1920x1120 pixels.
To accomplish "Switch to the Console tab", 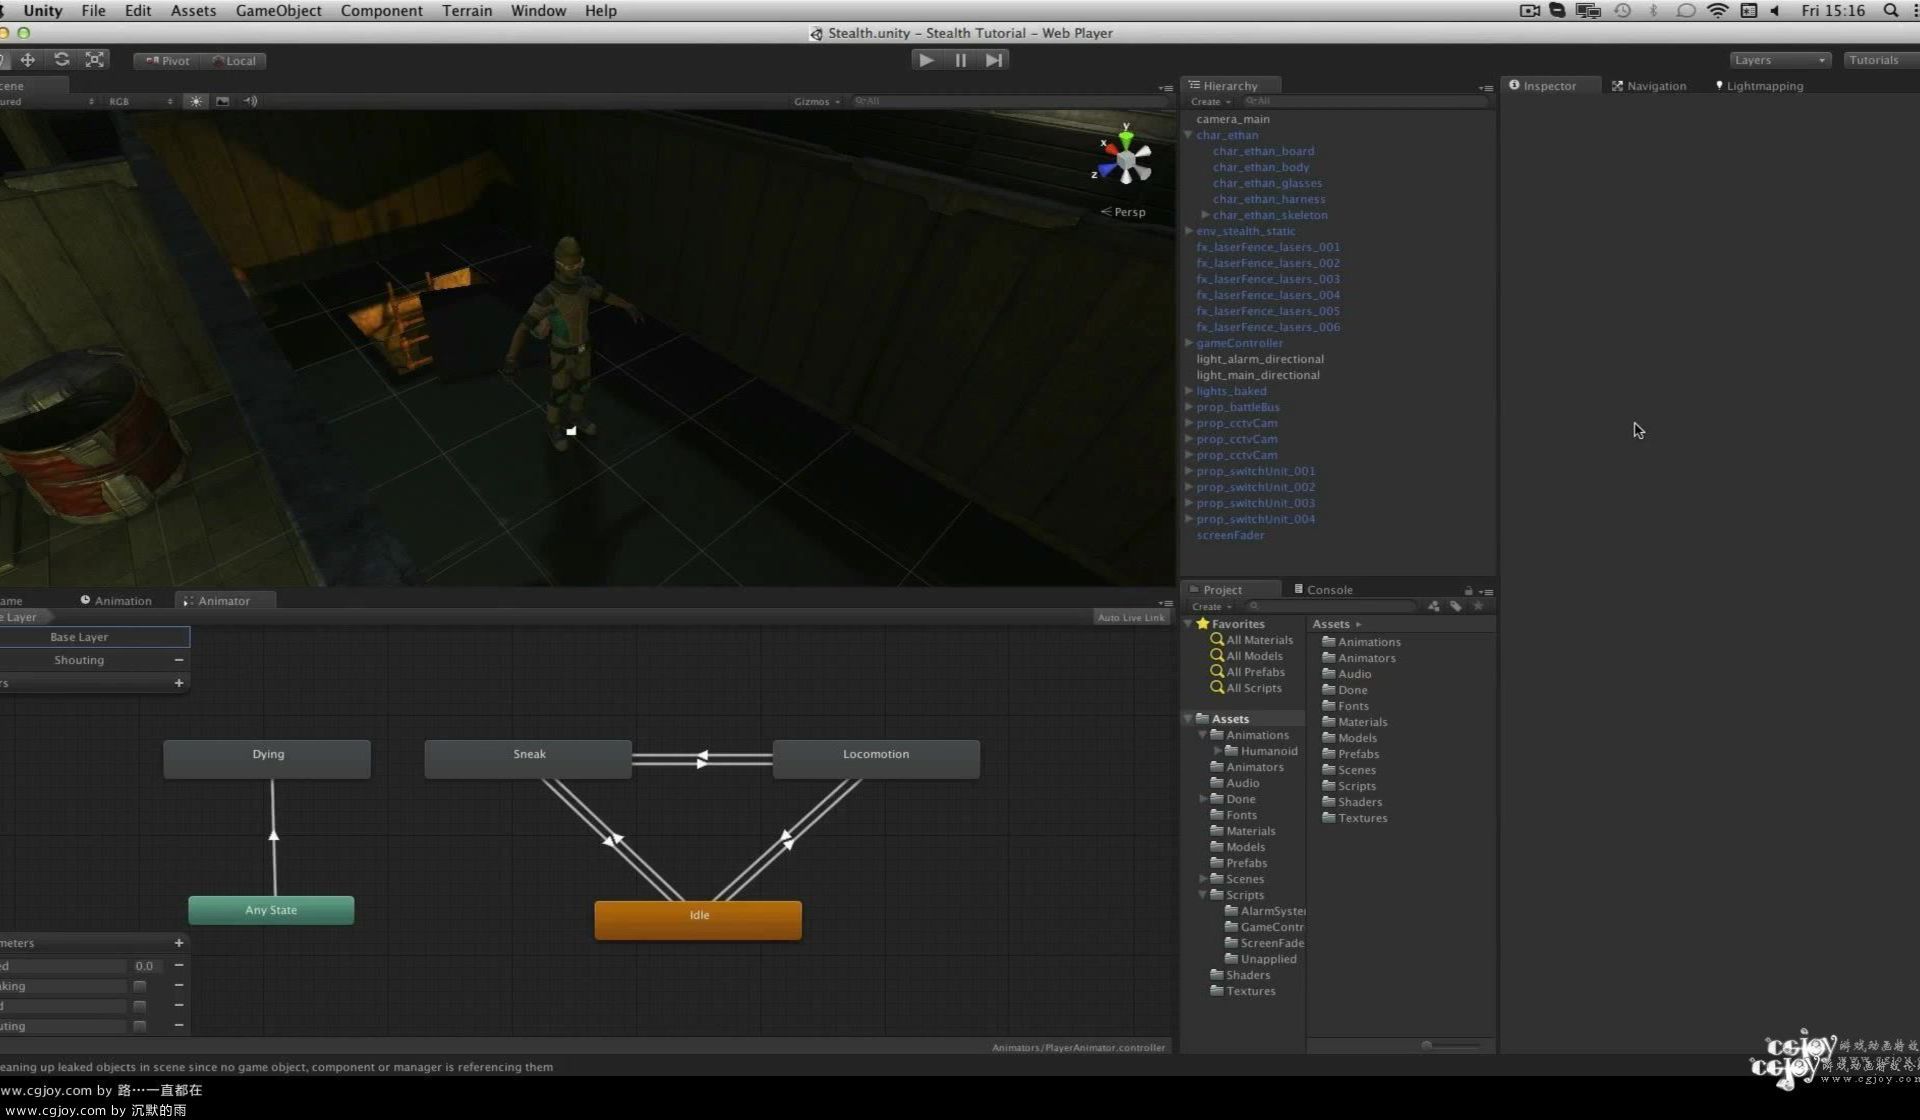I will 1322,590.
